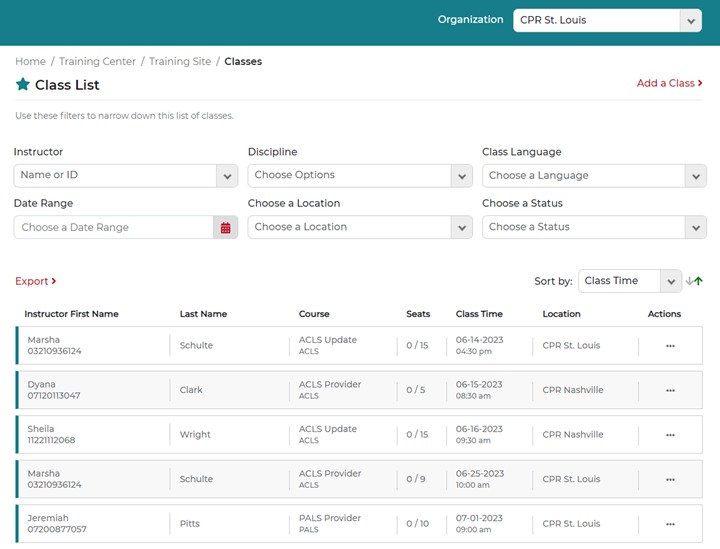This screenshot has height=549, width=720.
Task: Open the date range calendar icon
Action: 225,228
